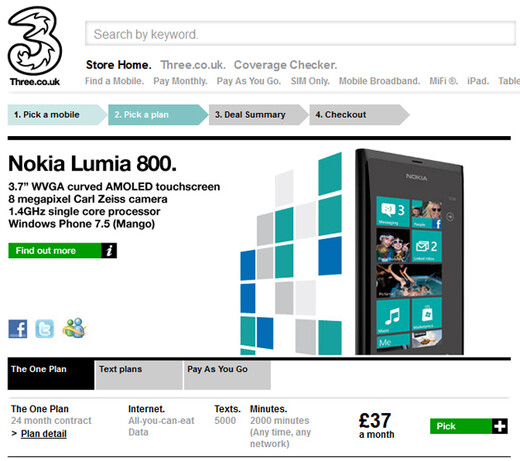The height and width of the screenshot is (461, 520).
Task: Click the info icon beside Find out more
Action: [x=109, y=250]
